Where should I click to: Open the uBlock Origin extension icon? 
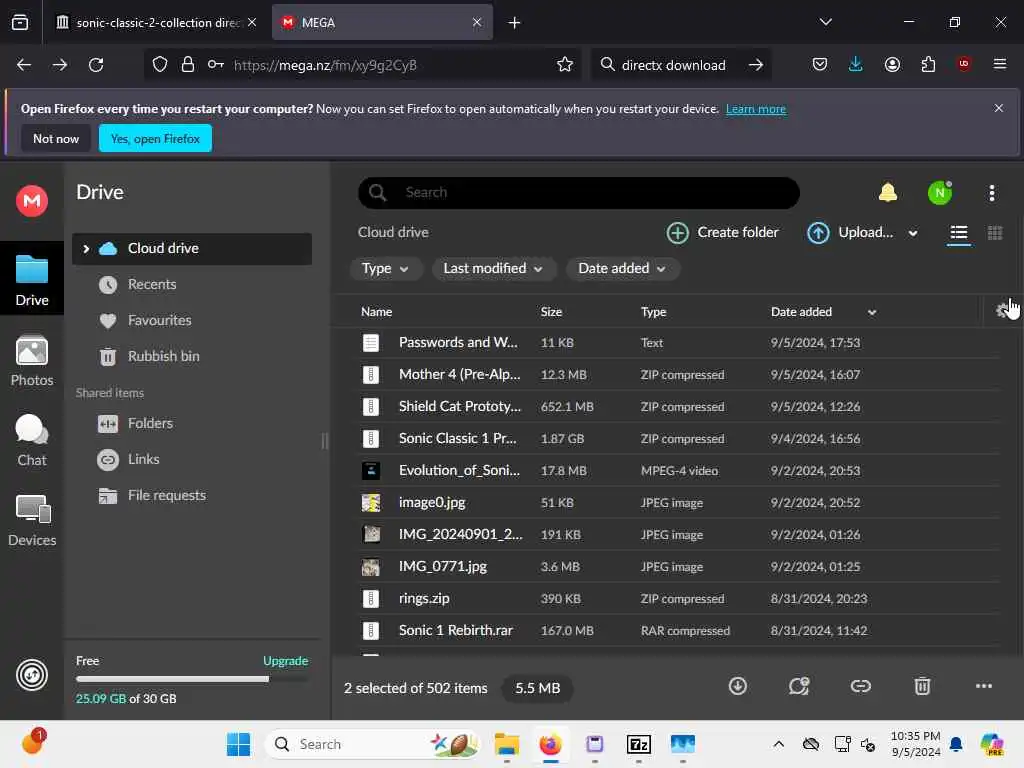tap(964, 64)
